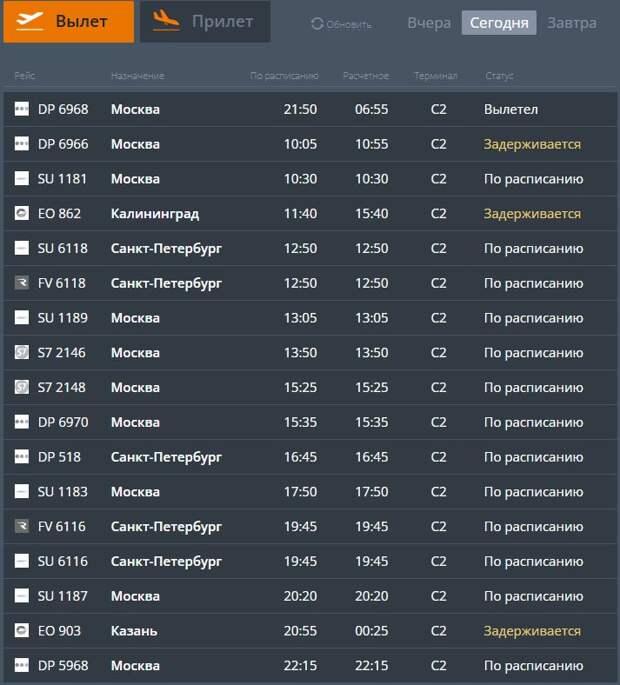
Task: Click Задерживается status for flight DP 6966
Action: (x=532, y=144)
